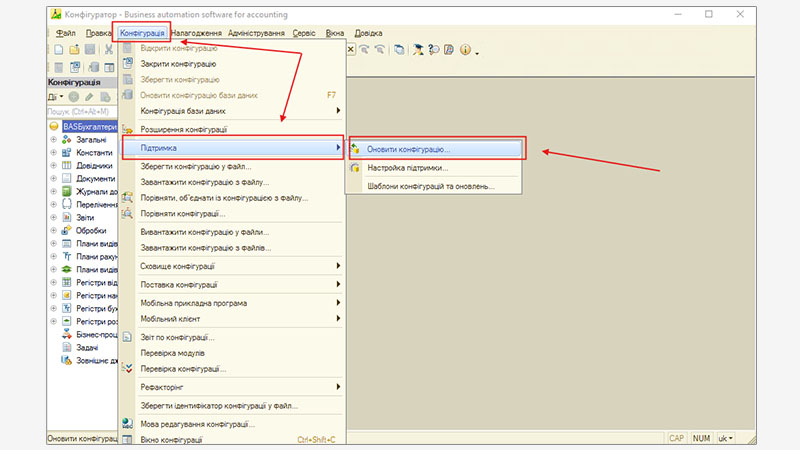Click the green Журнали документів icon

(x=66, y=192)
